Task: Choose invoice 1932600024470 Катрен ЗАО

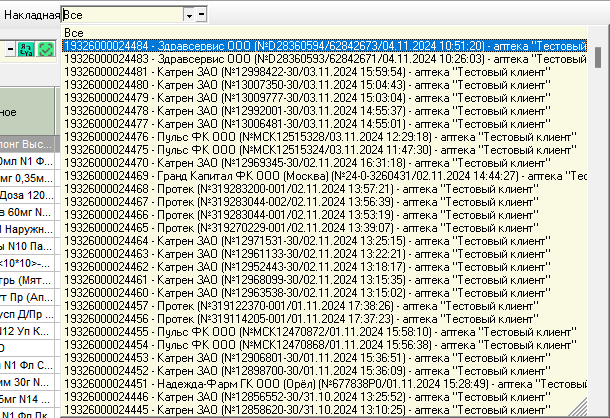Action: pos(324,163)
